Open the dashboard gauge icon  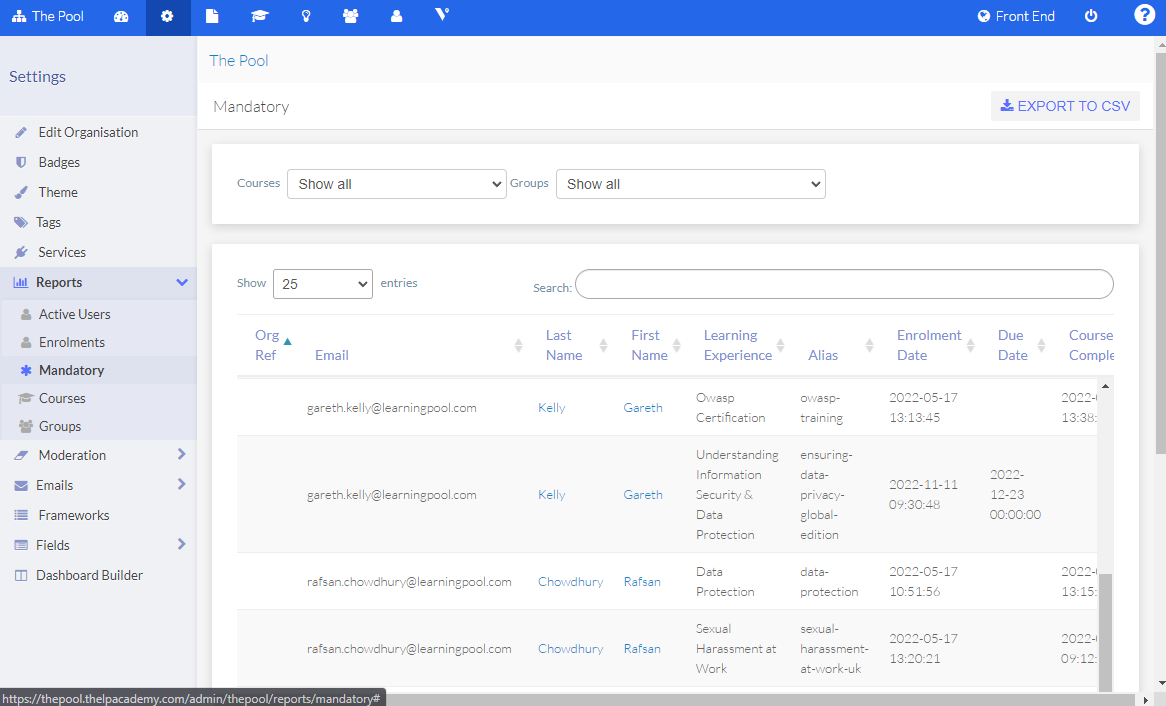pyautogui.click(x=121, y=17)
